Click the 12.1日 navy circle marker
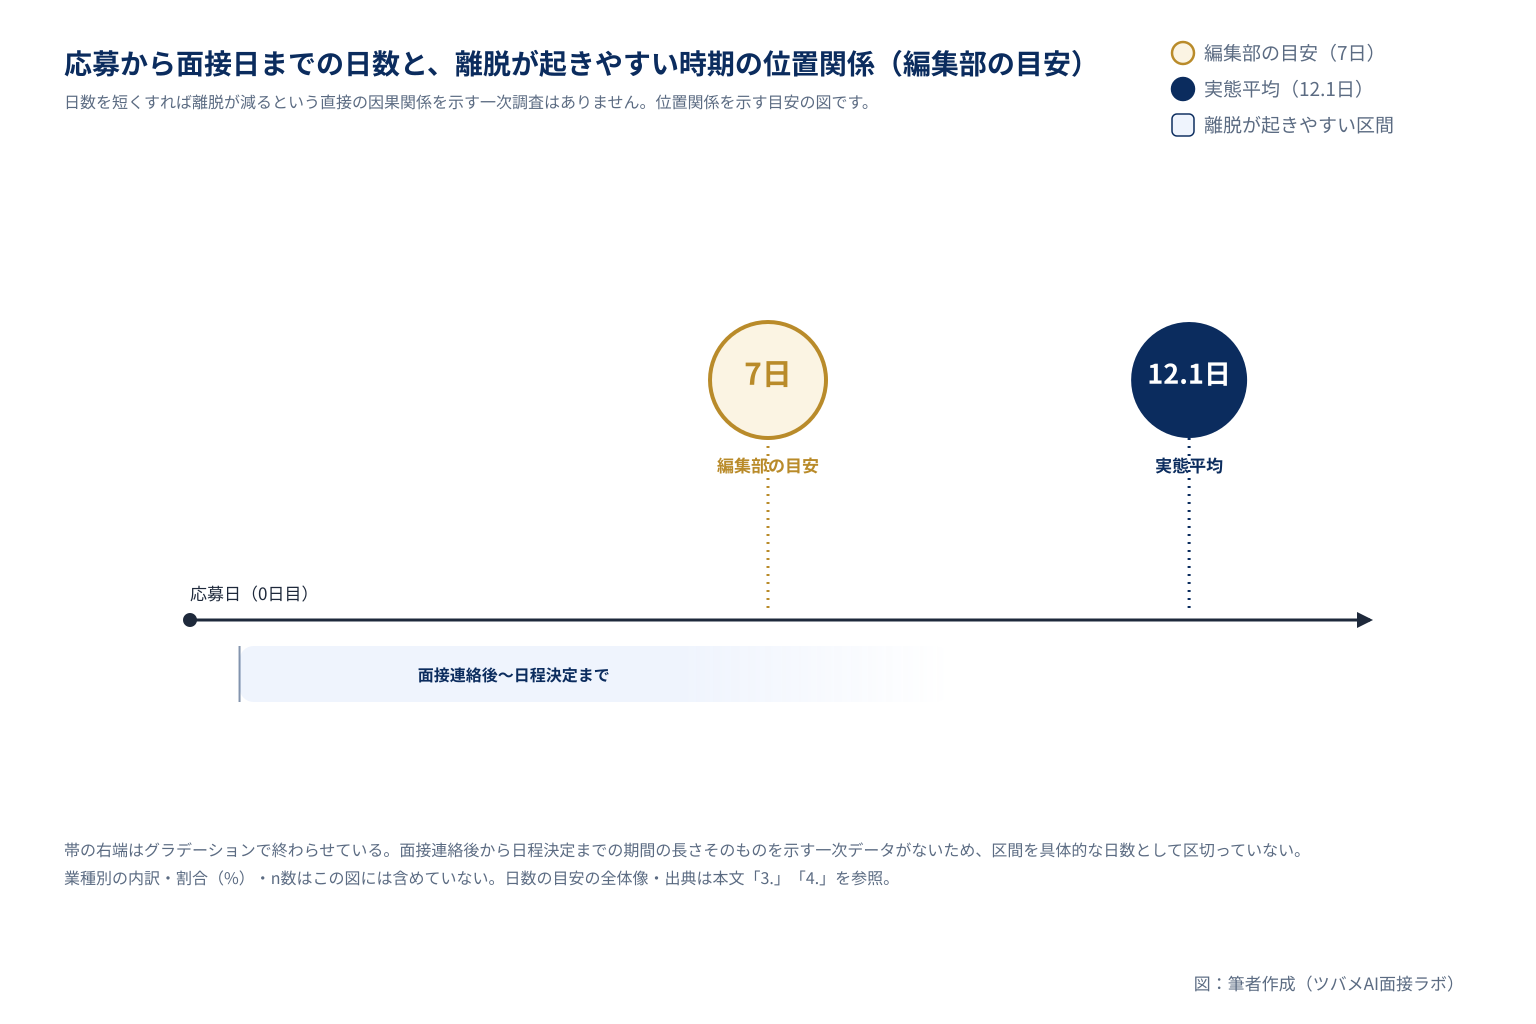The image size is (1536, 1024). [x=1189, y=380]
